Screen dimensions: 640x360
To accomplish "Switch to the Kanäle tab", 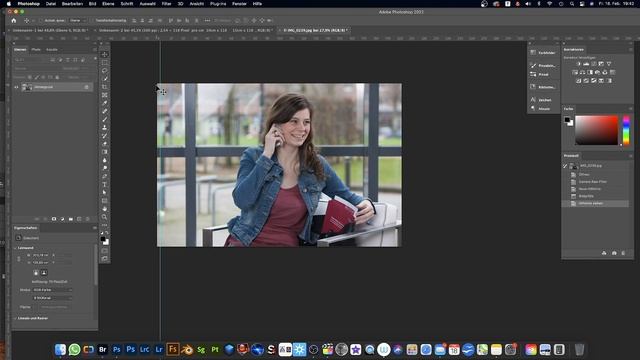I will pos(52,49).
